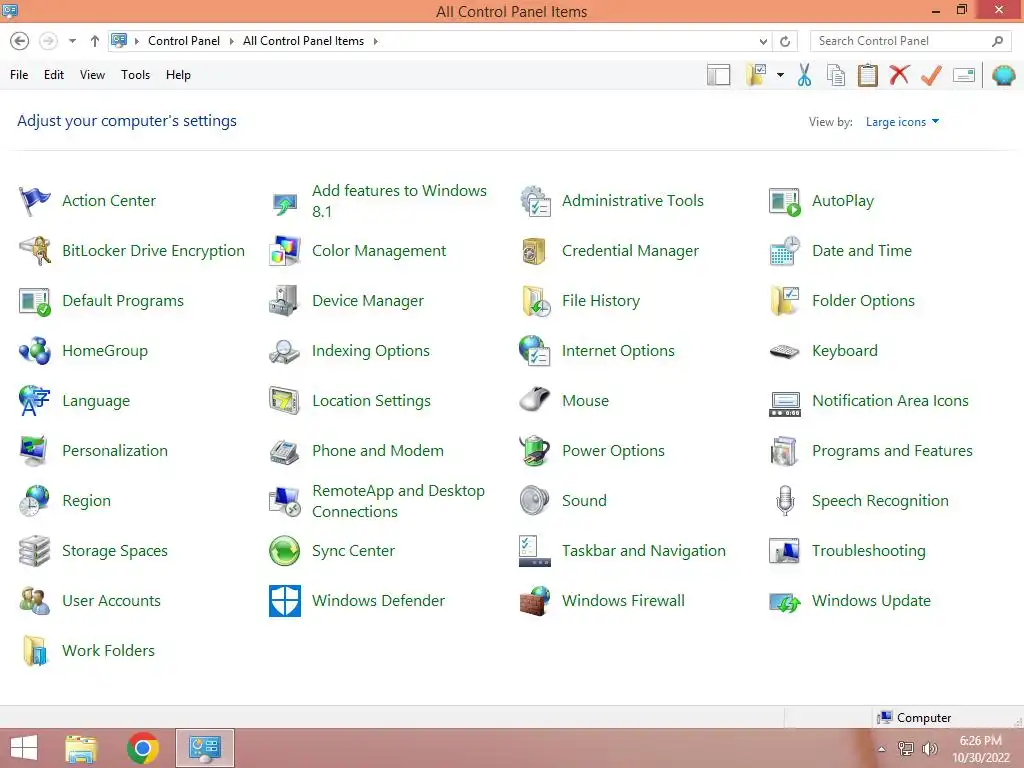1024x768 pixels.
Task: Open the View menu
Action: coord(92,75)
